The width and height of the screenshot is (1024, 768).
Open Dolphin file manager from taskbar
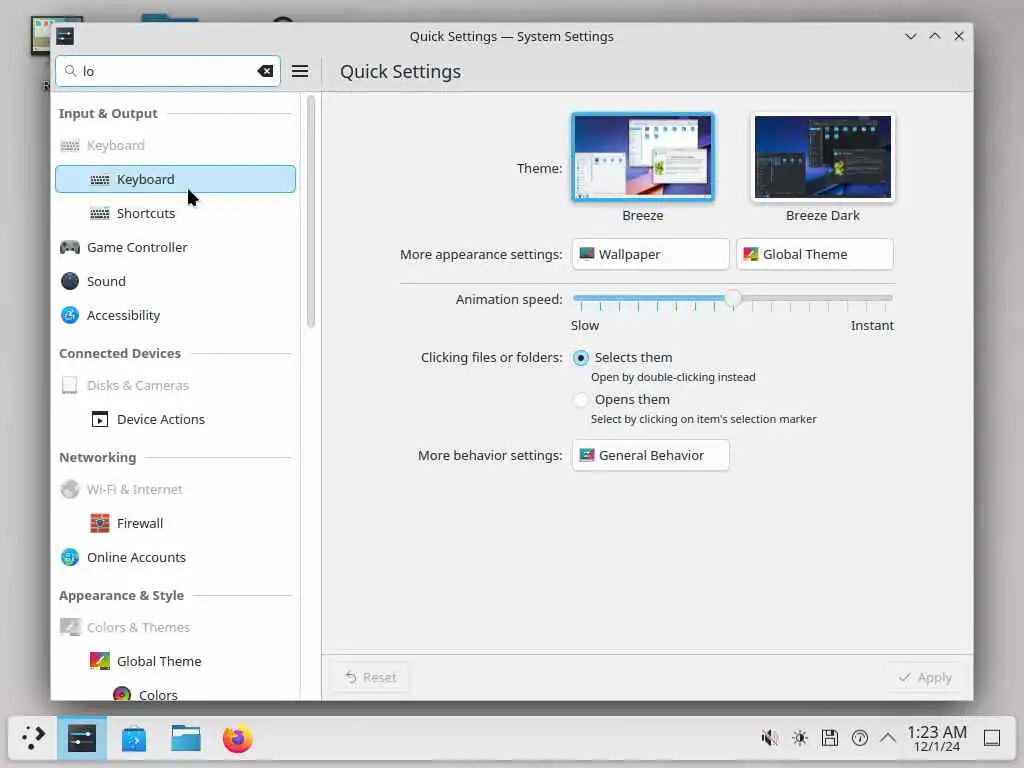click(185, 738)
